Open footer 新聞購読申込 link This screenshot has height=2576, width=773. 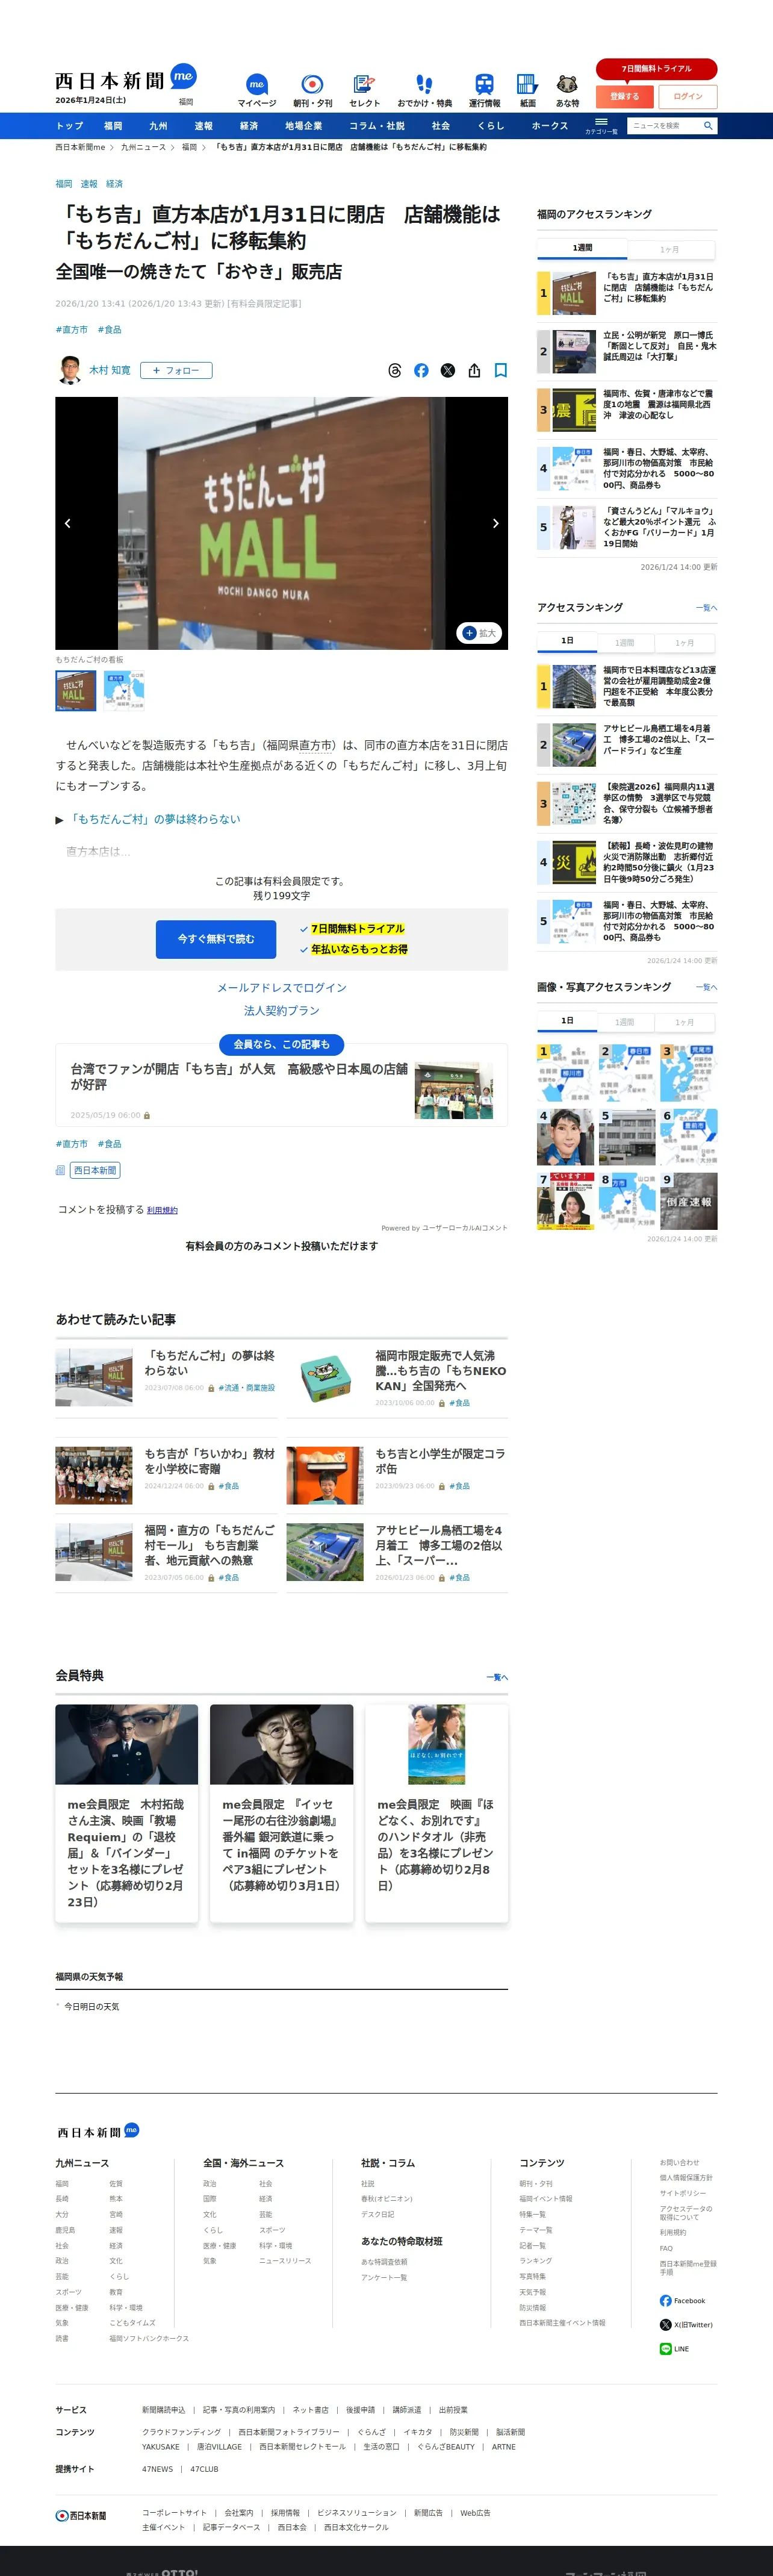click(163, 2410)
